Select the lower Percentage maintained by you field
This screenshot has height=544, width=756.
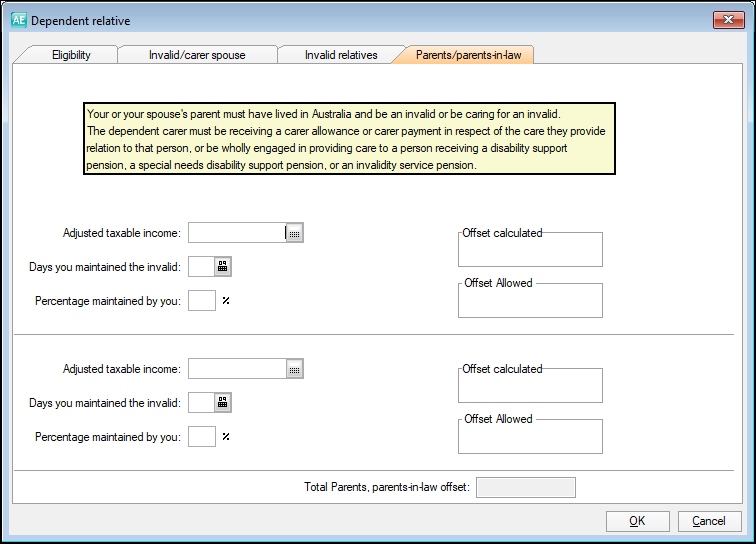click(x=201, y=436)
